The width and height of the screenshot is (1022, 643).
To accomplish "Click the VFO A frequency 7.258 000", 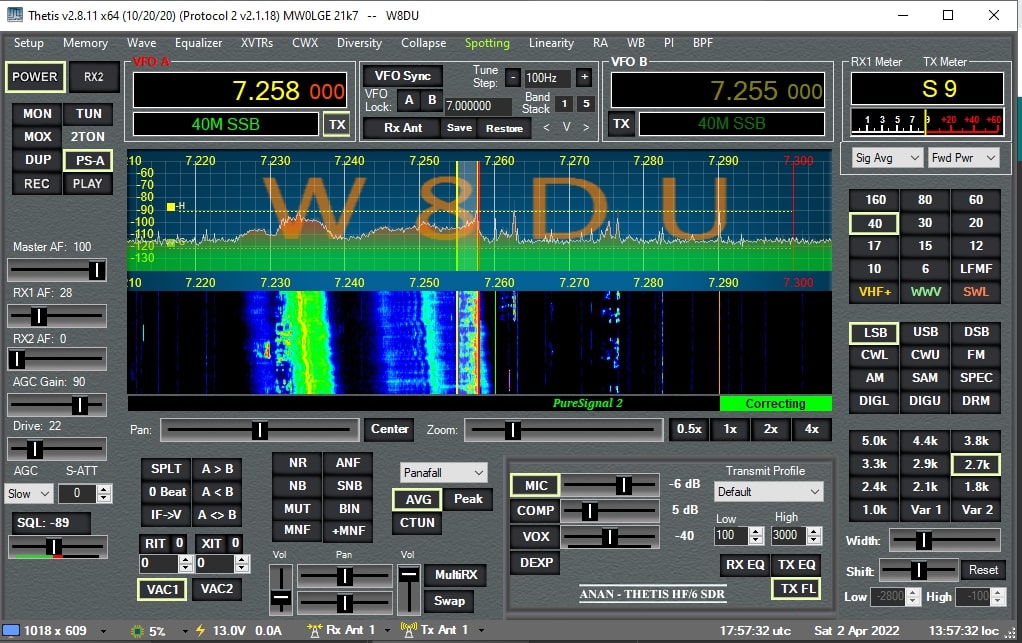I will [x=240, y=91].
